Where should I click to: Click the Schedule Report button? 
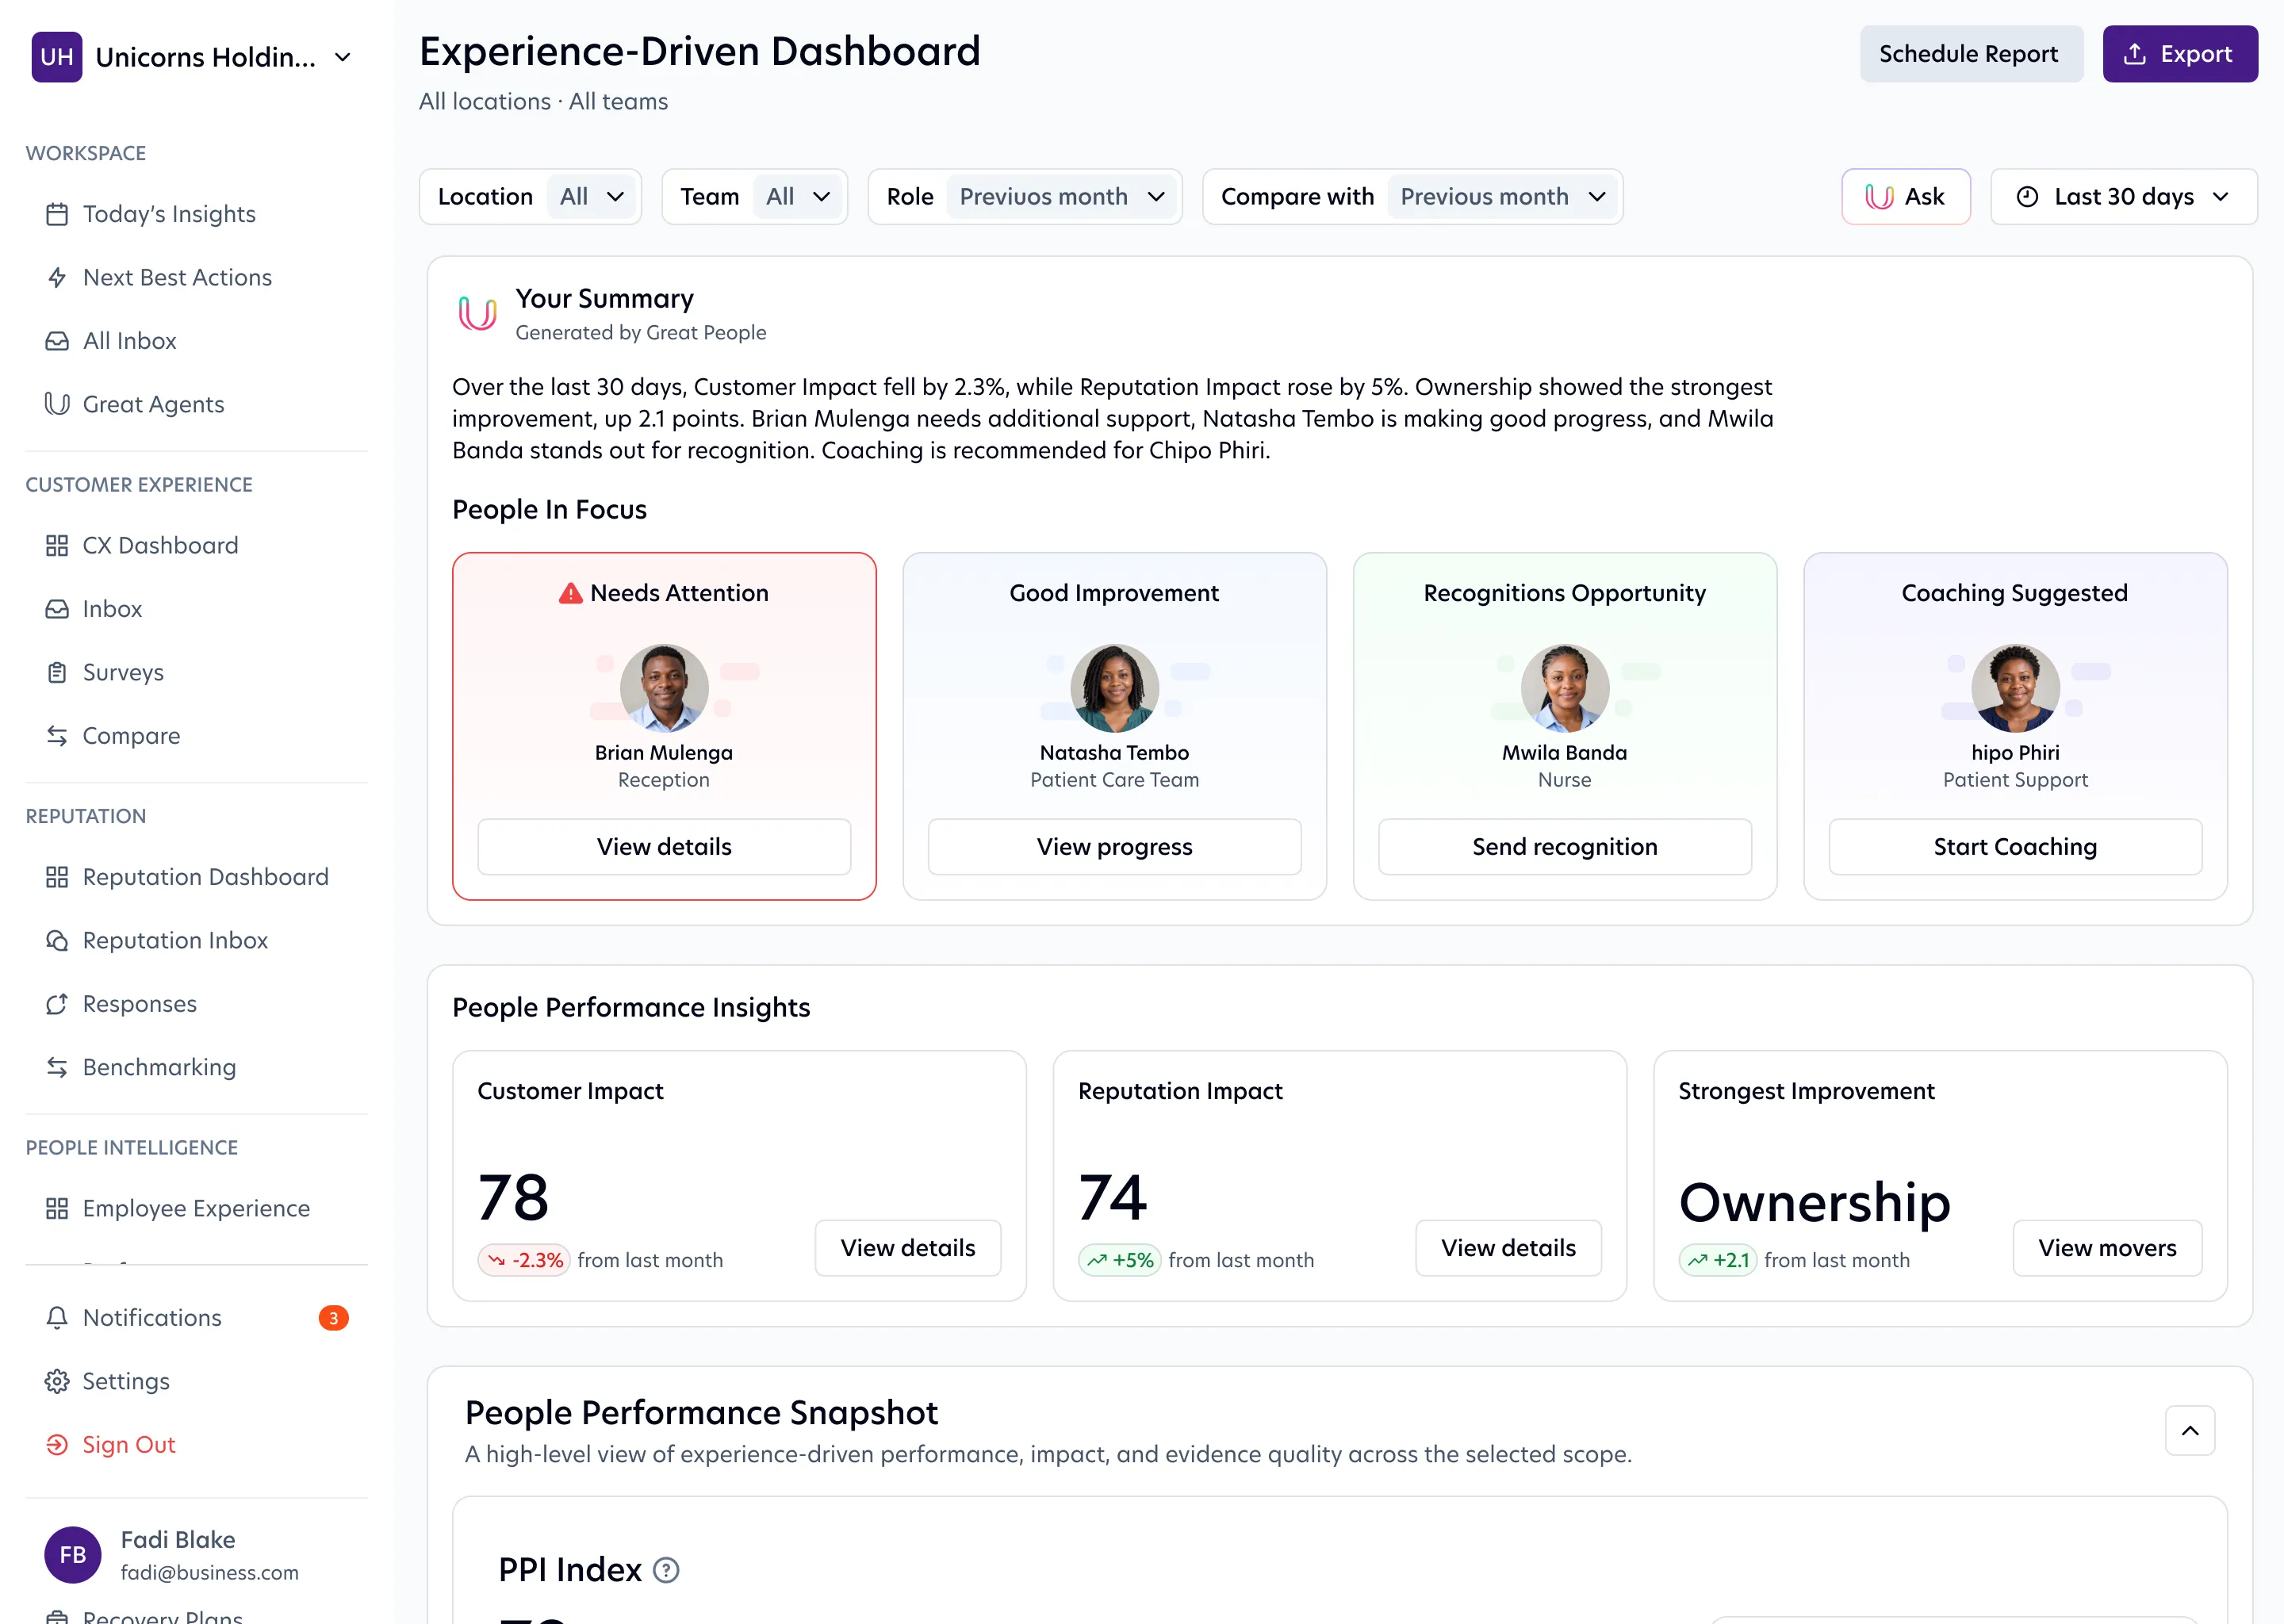coord(1971,54)
